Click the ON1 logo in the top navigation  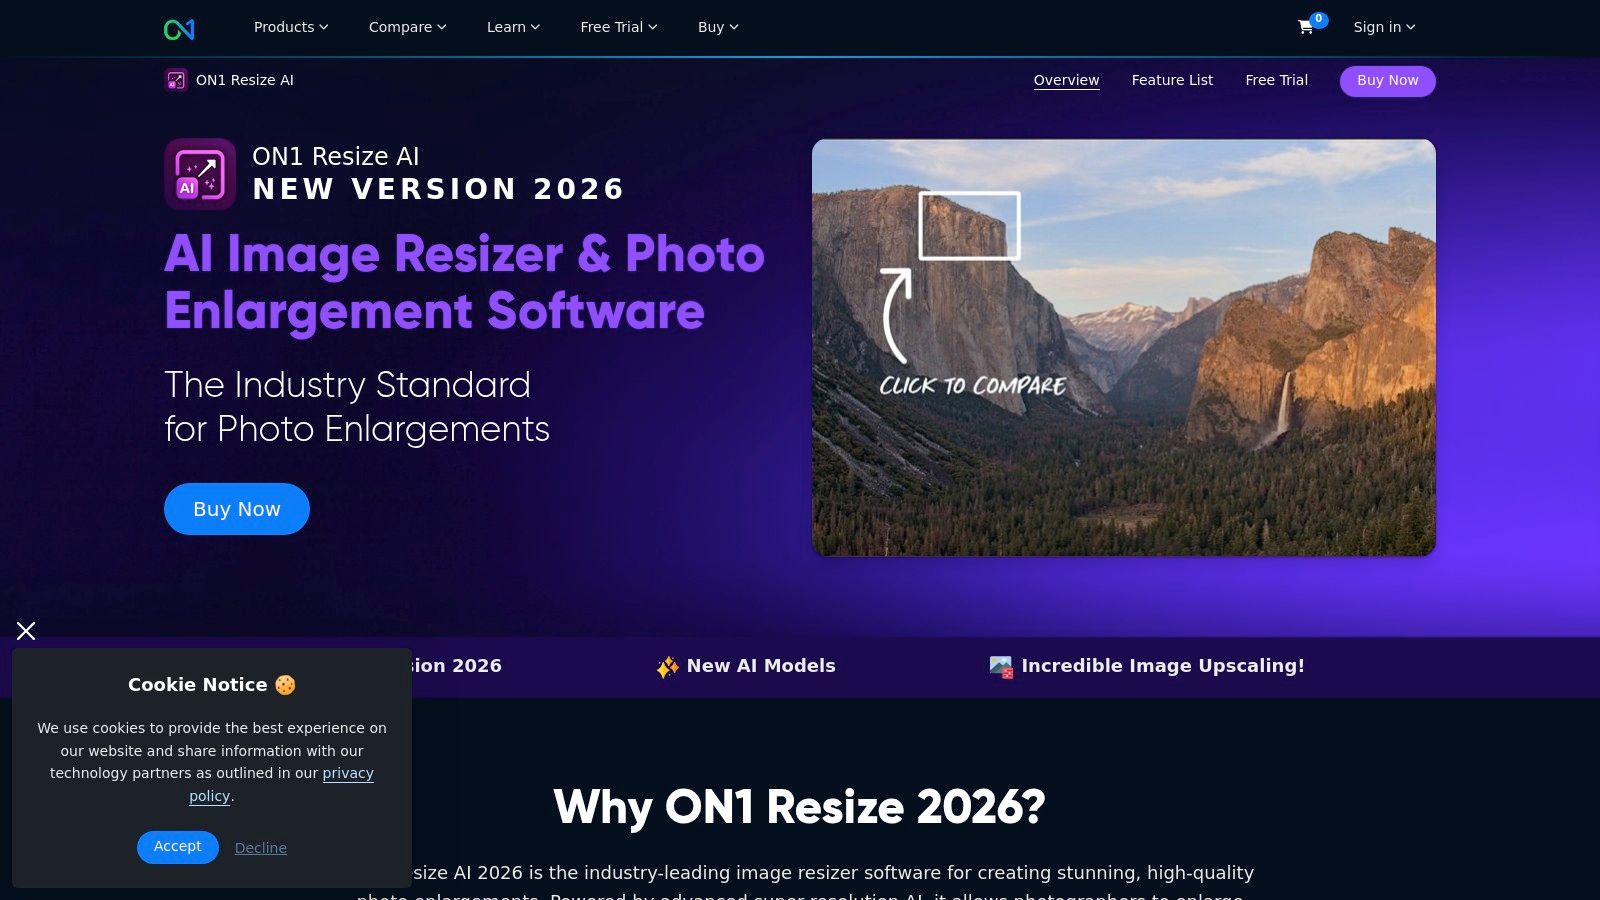pyautogui.click(x=178, y=27)
